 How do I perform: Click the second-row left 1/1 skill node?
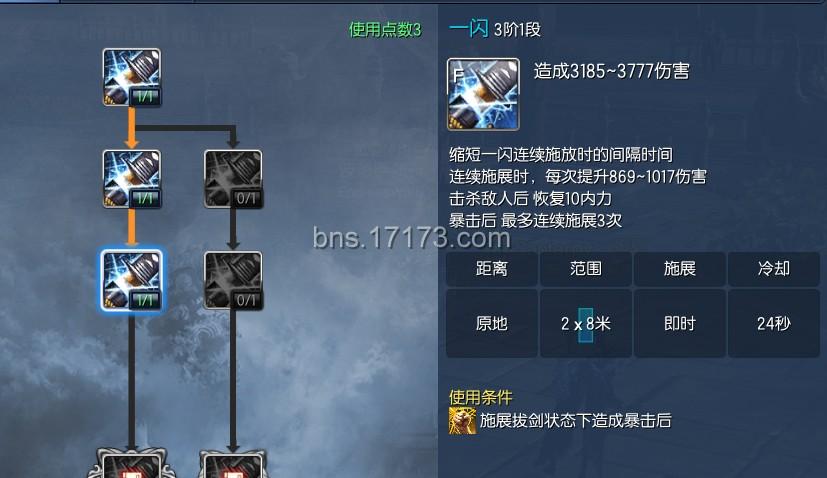coord(132,179)
